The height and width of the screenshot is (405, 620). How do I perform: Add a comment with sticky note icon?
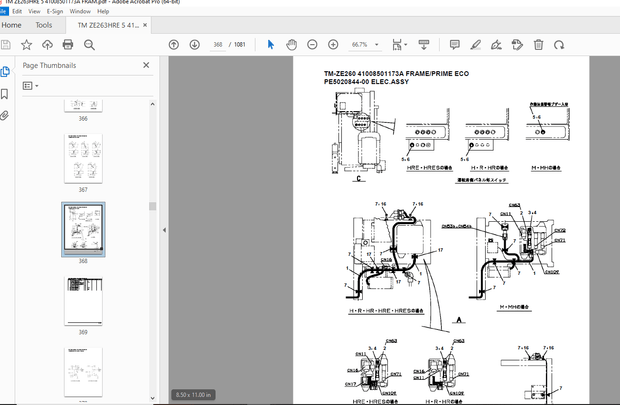coord(454,45)
